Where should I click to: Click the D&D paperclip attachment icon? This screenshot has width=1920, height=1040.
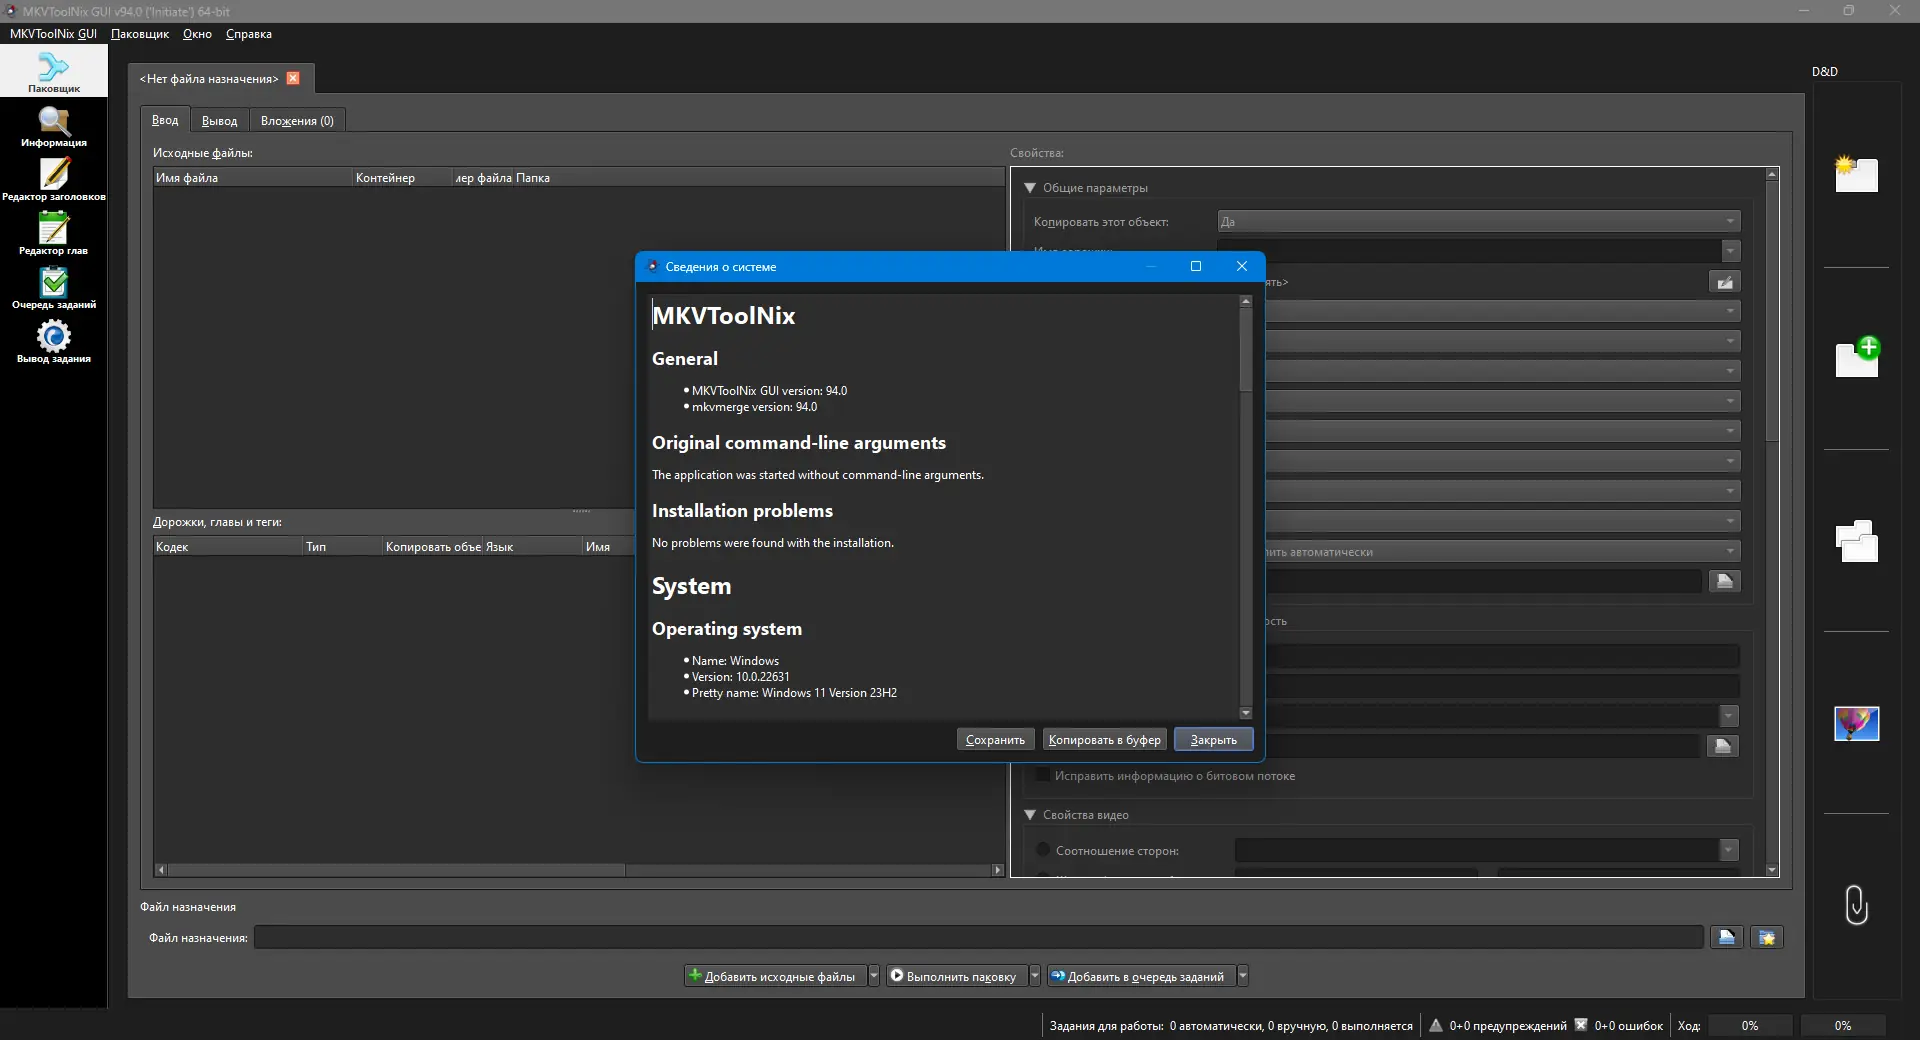(1856, 905)
